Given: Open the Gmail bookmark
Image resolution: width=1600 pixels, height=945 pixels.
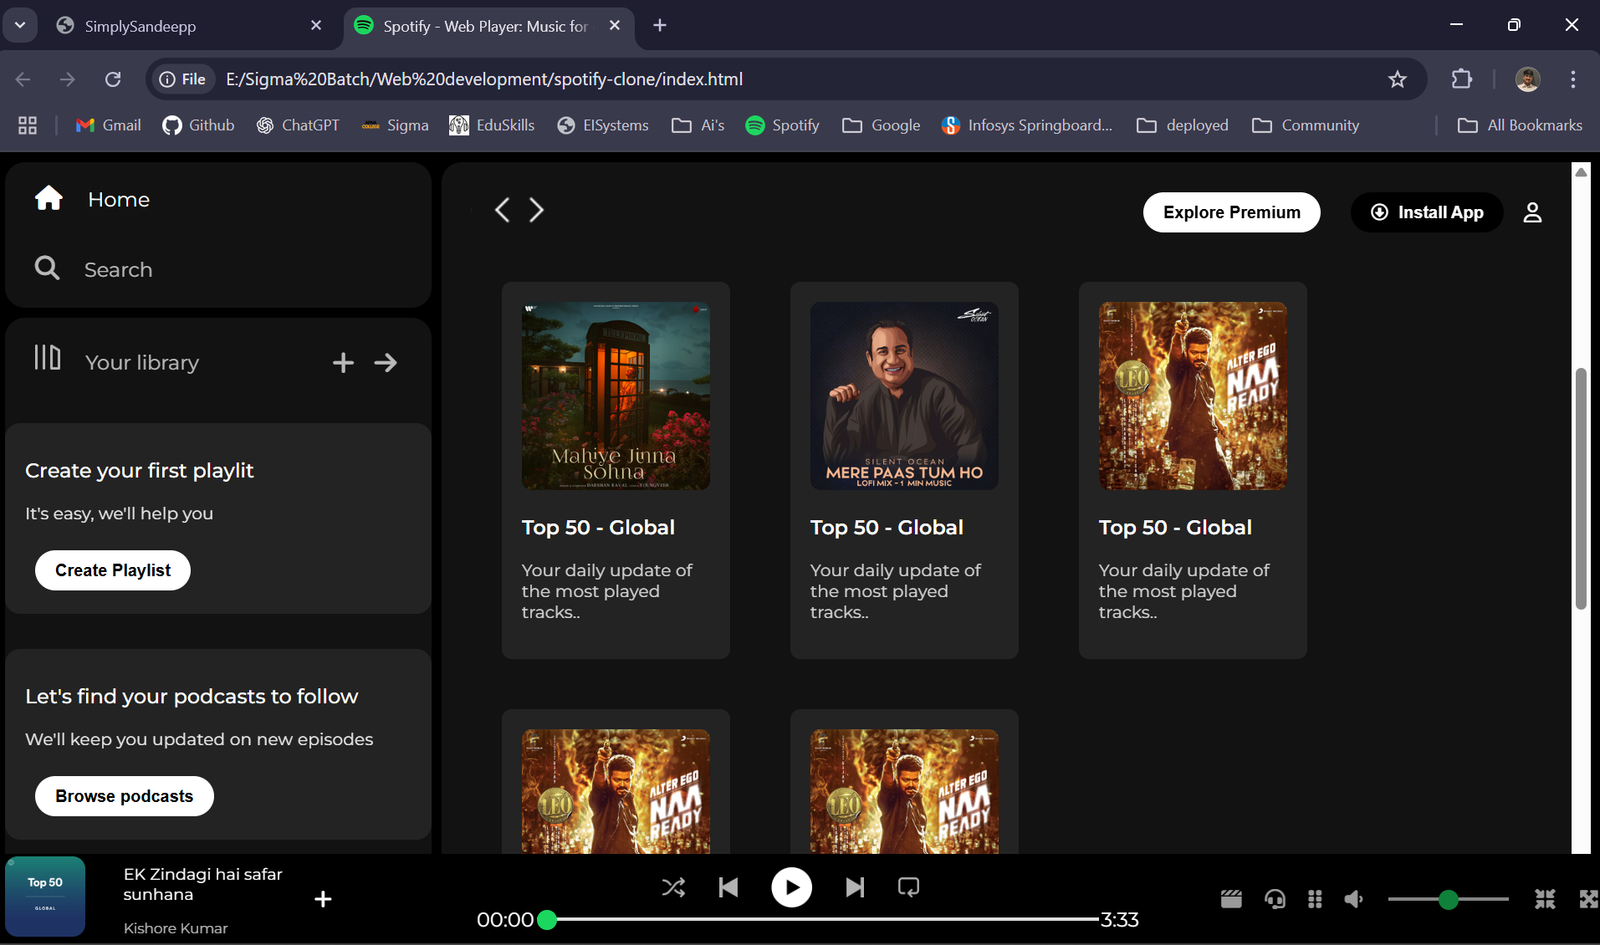Looking at the screenshot, I should 108,125.
